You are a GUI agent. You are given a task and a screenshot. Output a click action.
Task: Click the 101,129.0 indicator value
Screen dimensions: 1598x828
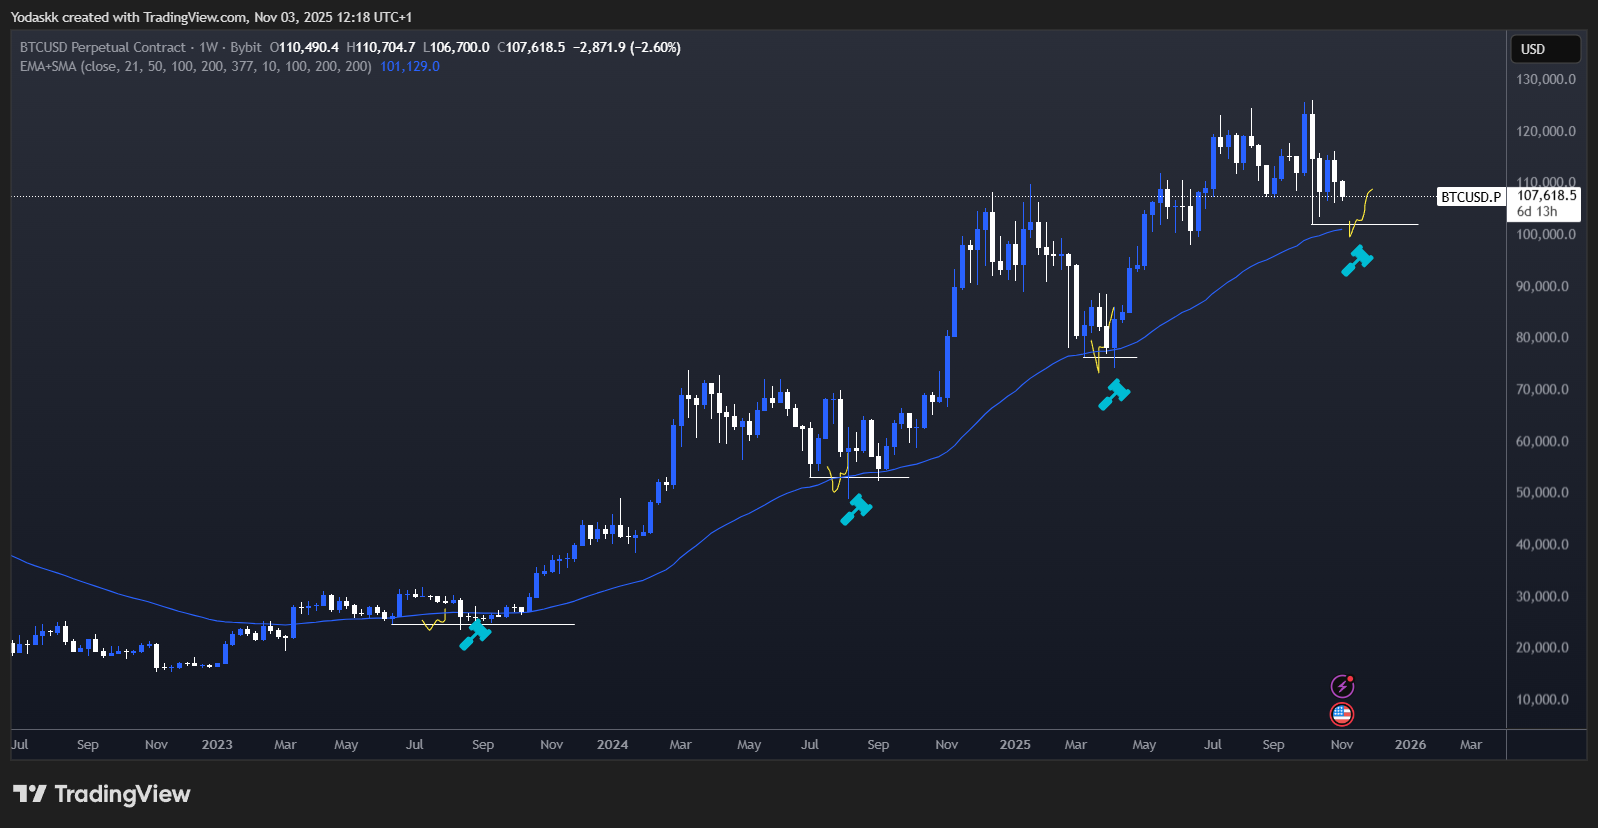(x=410, y=66)
